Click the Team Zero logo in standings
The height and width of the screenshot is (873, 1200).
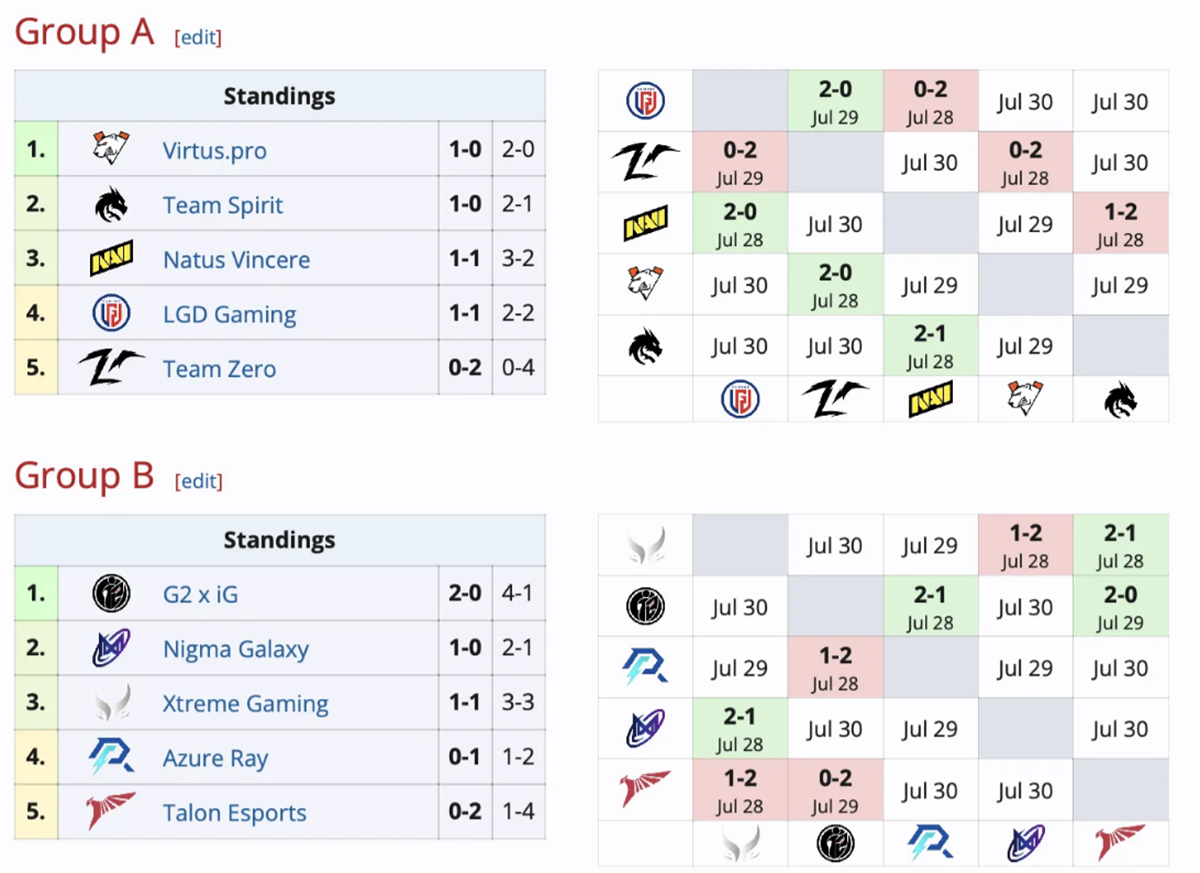click(111, 368)
